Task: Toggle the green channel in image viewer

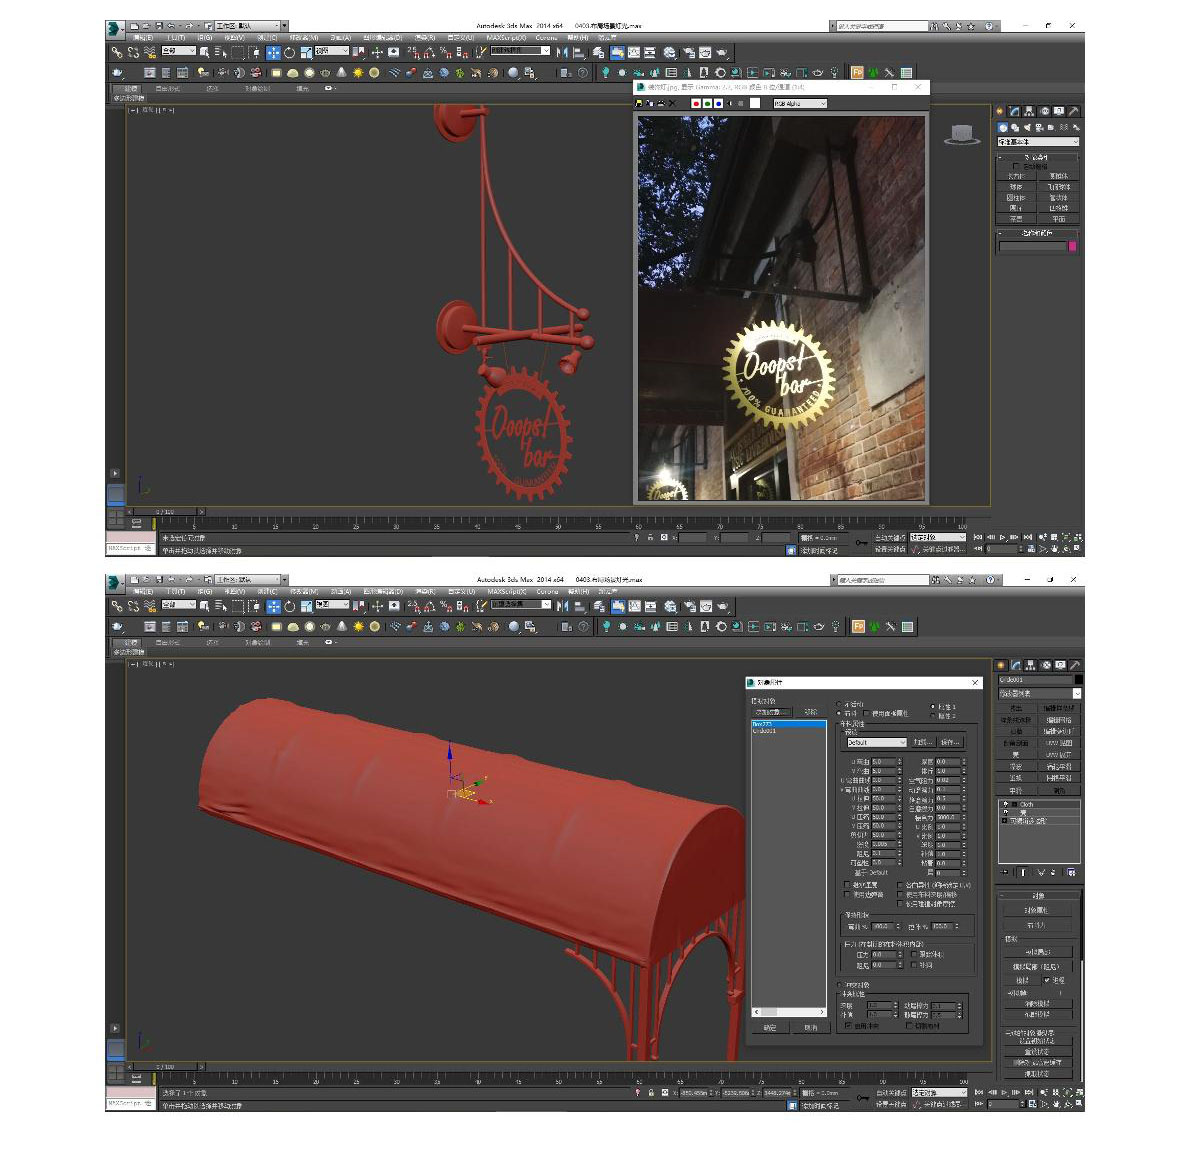Action: tap(707, 103)
